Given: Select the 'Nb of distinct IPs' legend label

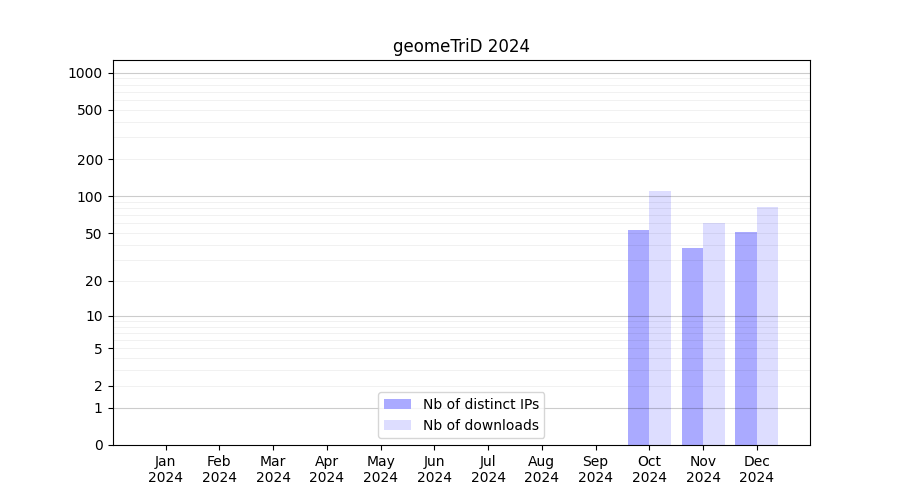Looking at the screenshot, I should 481,404.
